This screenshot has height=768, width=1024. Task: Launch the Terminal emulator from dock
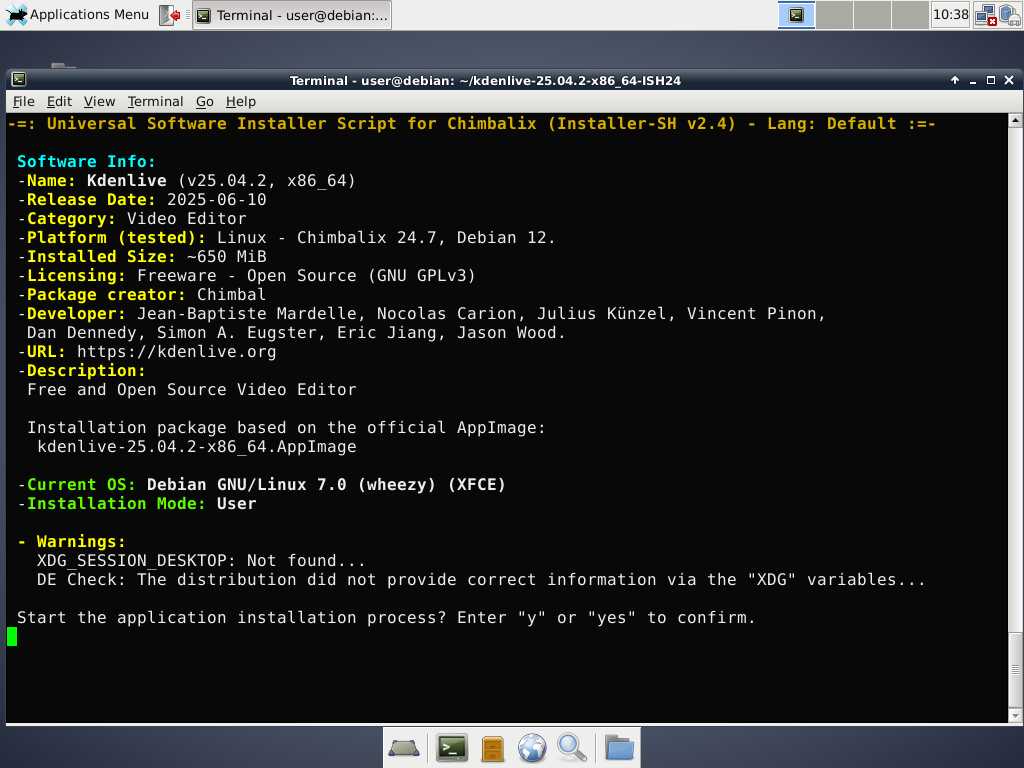[452, 748]
